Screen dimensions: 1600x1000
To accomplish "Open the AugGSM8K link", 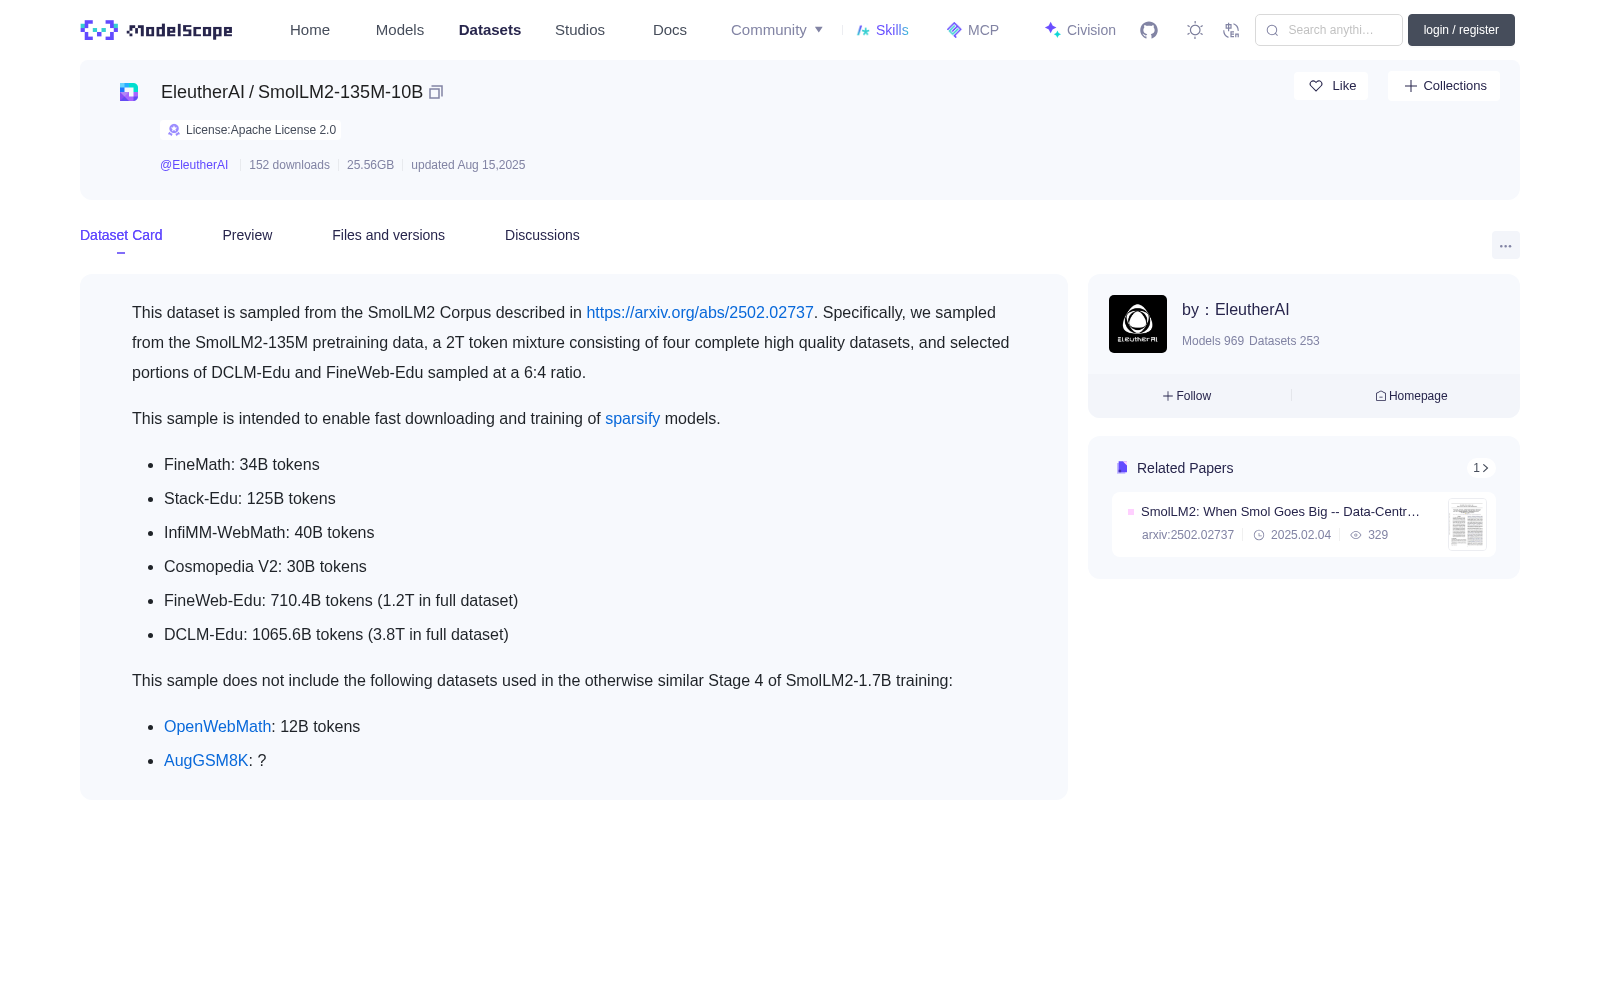I will point(206,761).
